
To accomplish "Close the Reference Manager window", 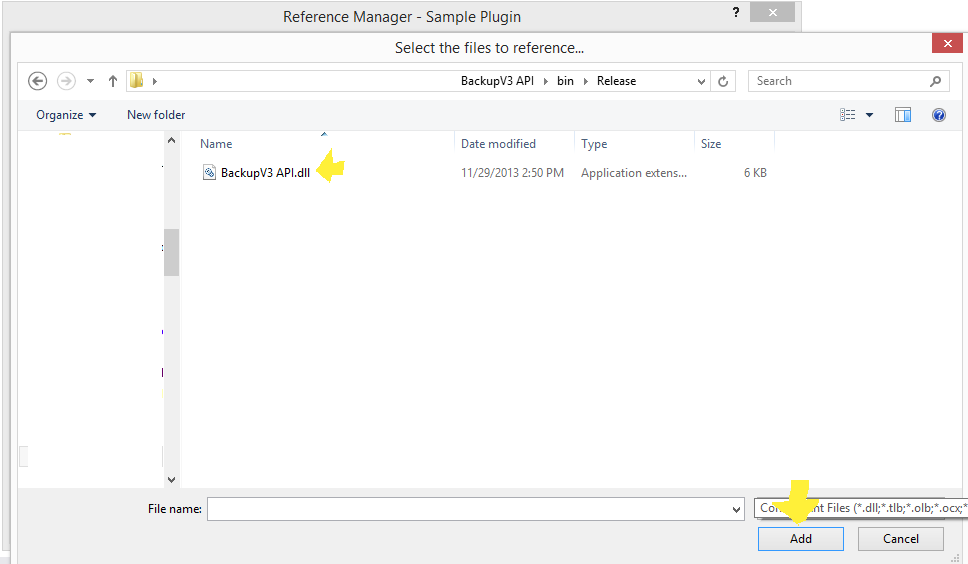I will pos(772,12).
